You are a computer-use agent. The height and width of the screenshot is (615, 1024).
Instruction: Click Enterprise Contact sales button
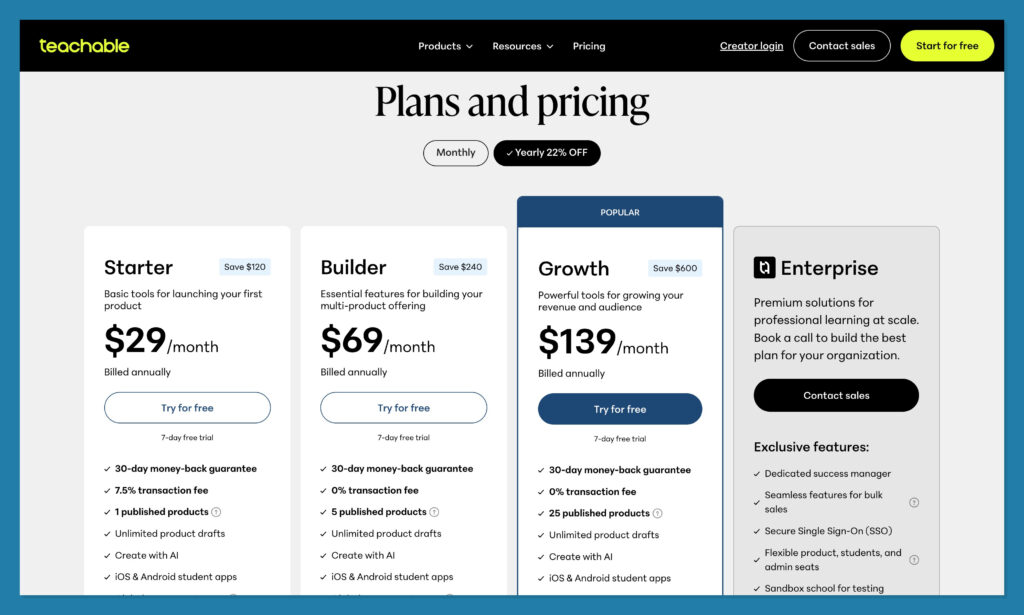click(x=836, y=395)
